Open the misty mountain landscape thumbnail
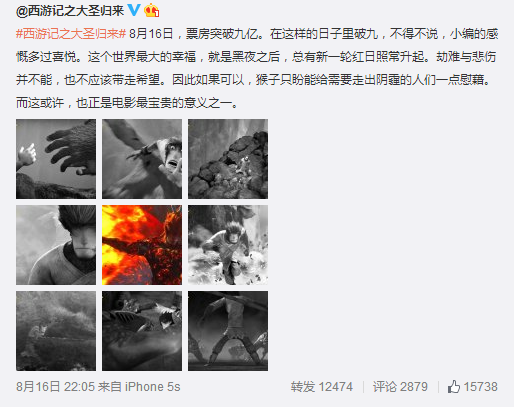The image size is (515, 407). point(56,331)
